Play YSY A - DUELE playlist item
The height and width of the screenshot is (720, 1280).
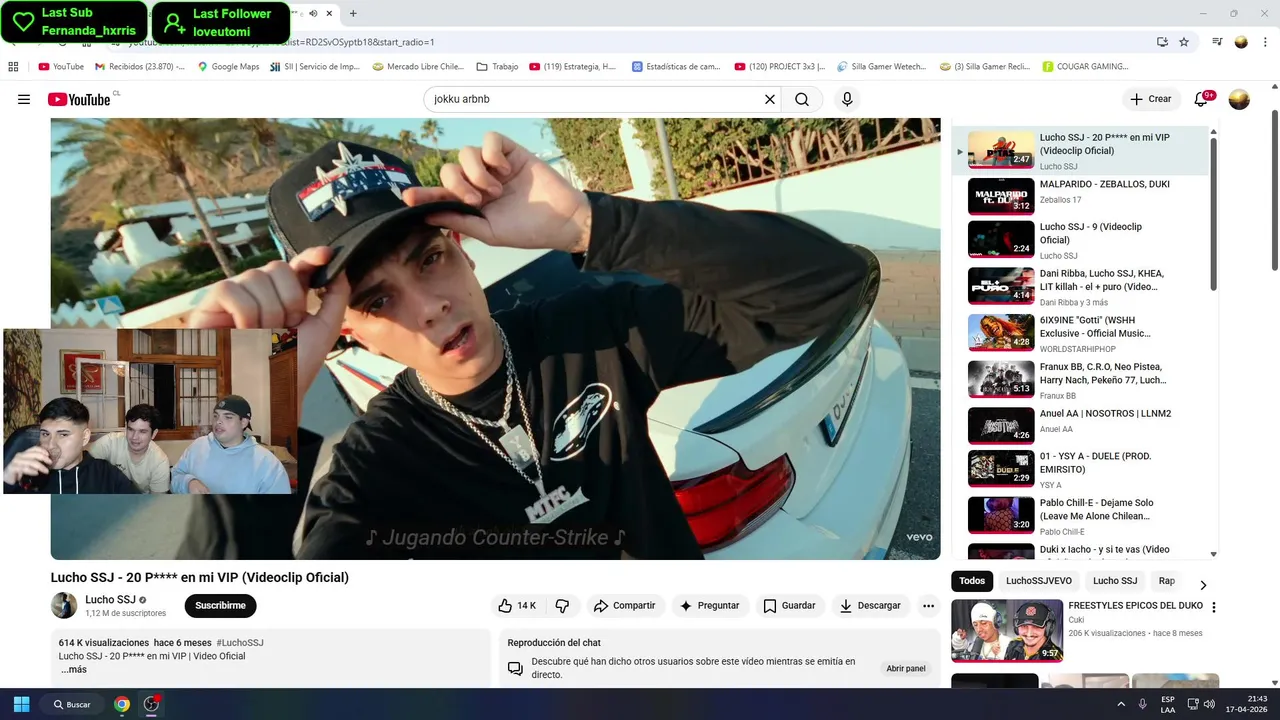(x=1079, y=469)
